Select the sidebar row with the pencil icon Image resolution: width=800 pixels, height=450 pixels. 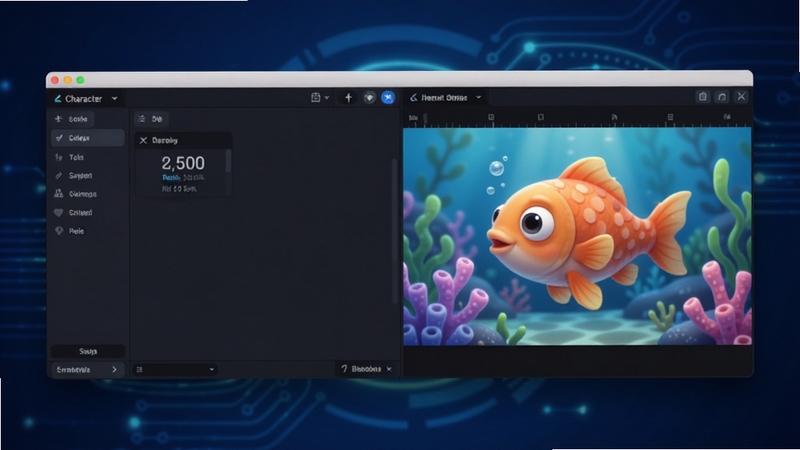point(88,176)
